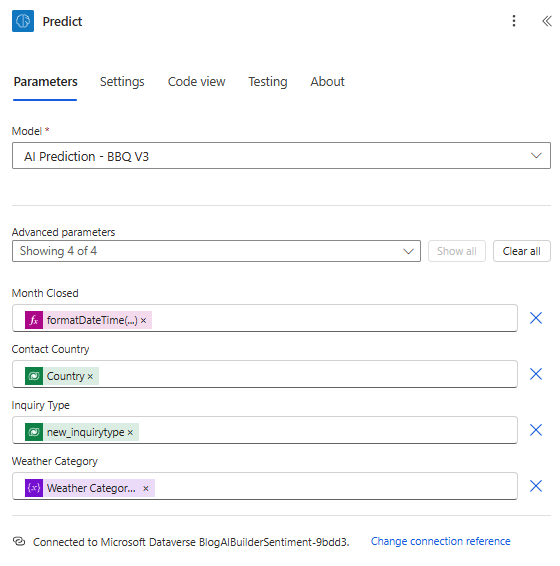
Task: Open the three-dot more options menu
Action: click(x=514, y=21)
